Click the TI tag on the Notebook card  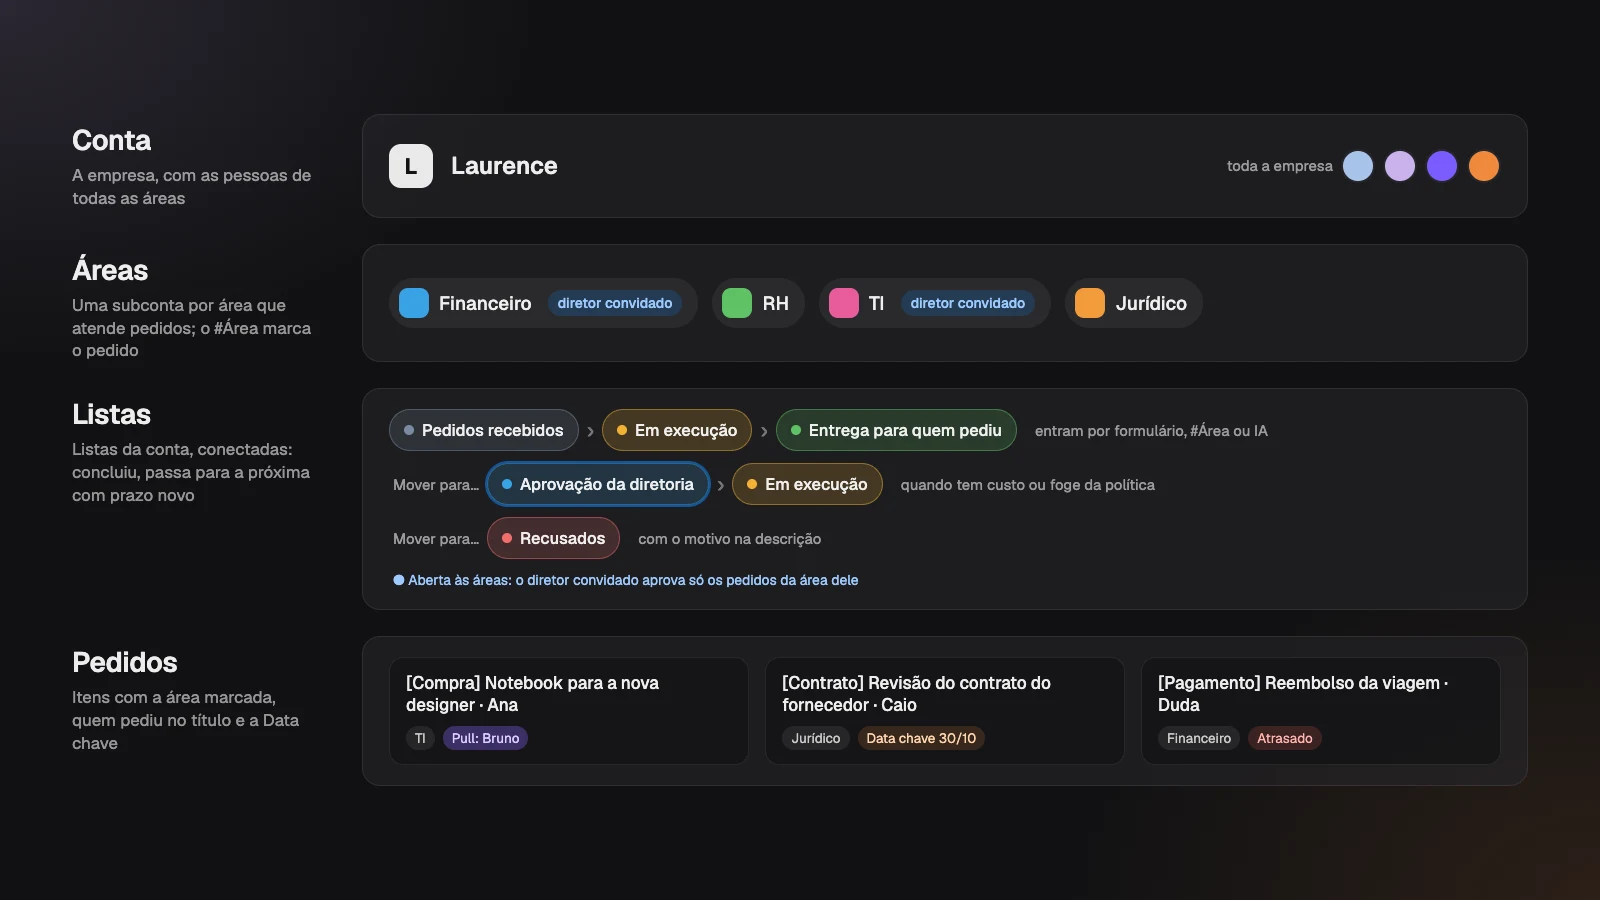pos(420,738)
